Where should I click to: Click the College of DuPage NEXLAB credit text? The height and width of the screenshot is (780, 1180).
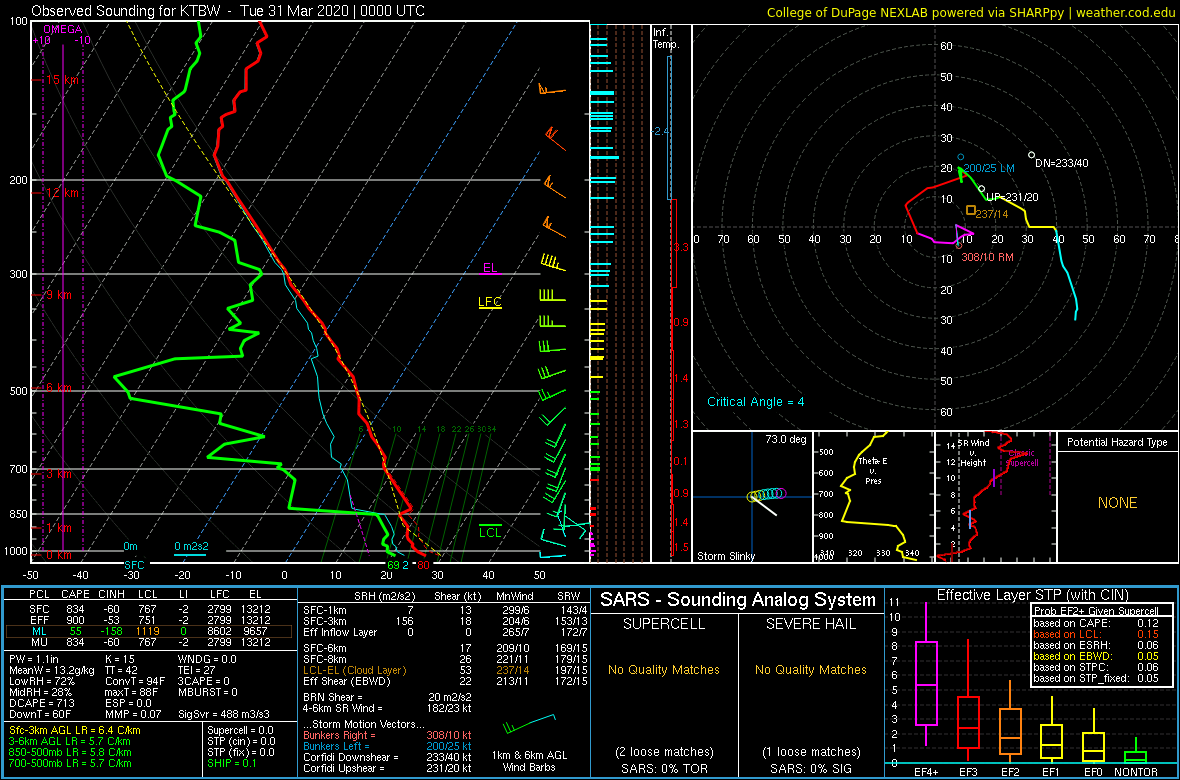point(971,12)
